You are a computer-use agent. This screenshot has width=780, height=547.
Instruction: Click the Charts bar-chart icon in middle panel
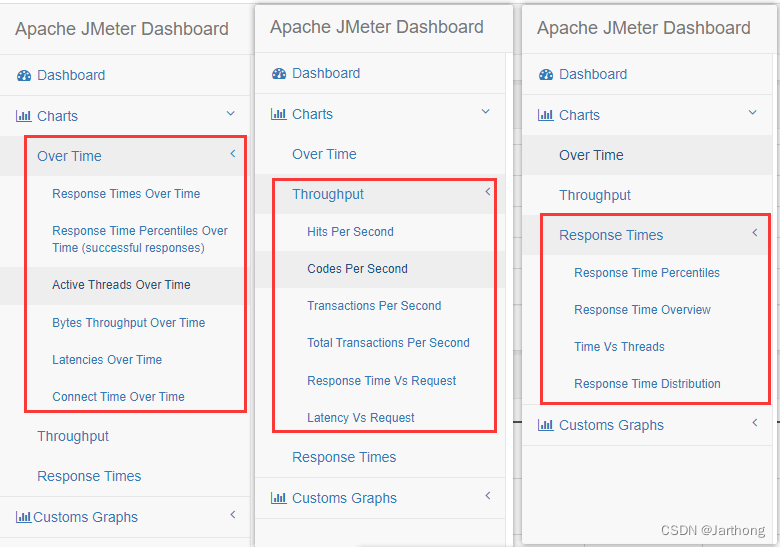tap(279, 114)
